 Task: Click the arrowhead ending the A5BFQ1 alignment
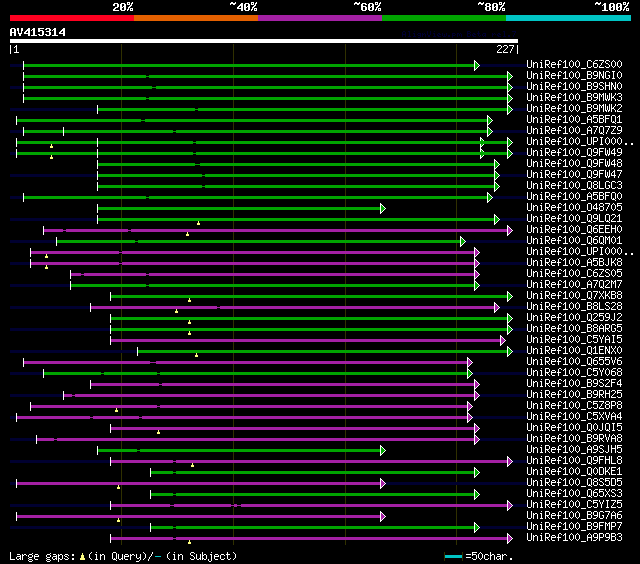click(490, 120)
